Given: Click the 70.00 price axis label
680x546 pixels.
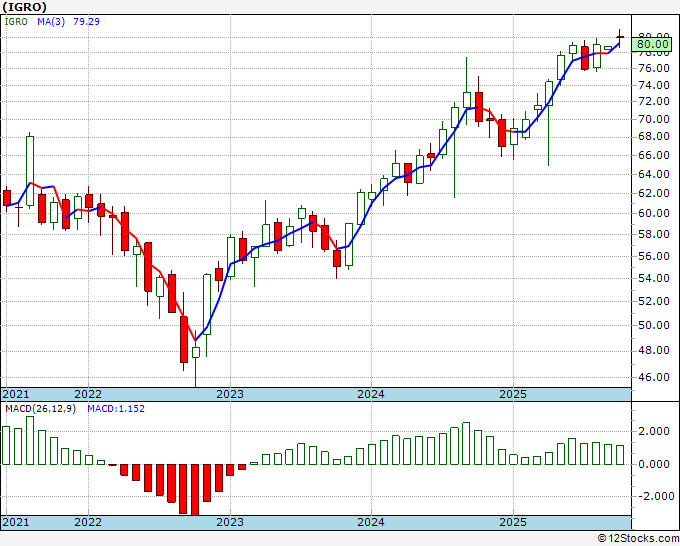Looking at the screenshot, I should 654,119.
